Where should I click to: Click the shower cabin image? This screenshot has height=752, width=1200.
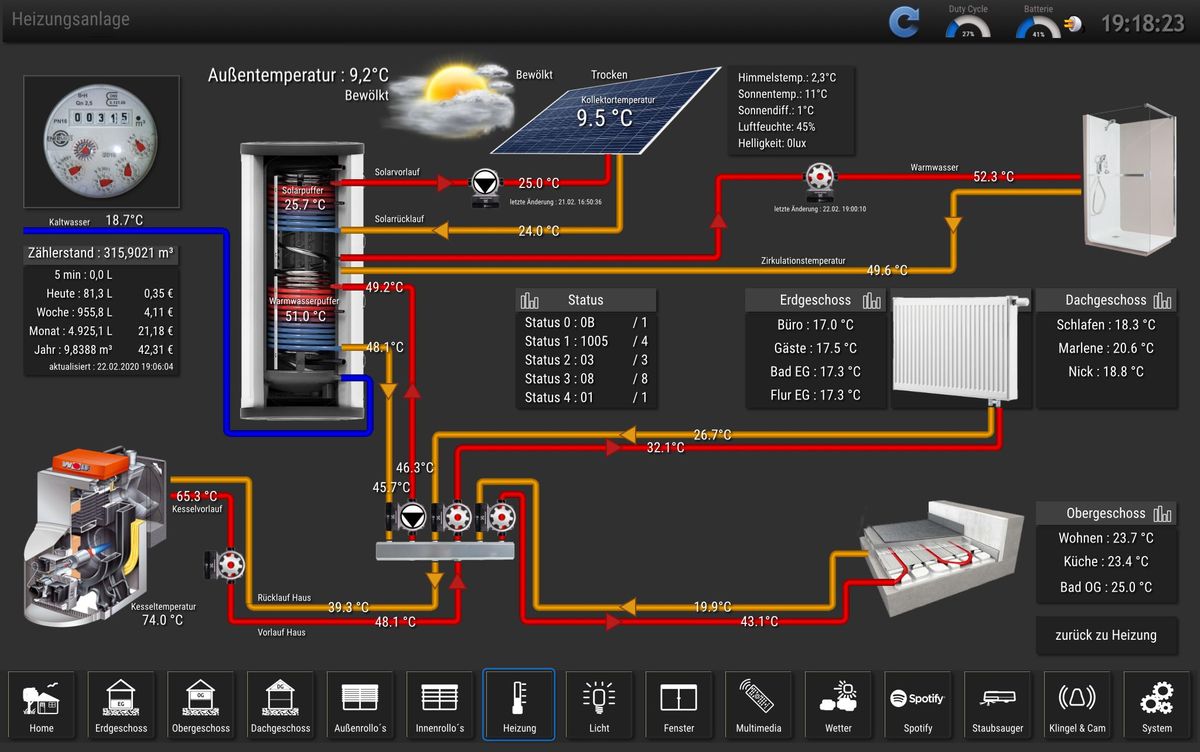[1131, 181]
